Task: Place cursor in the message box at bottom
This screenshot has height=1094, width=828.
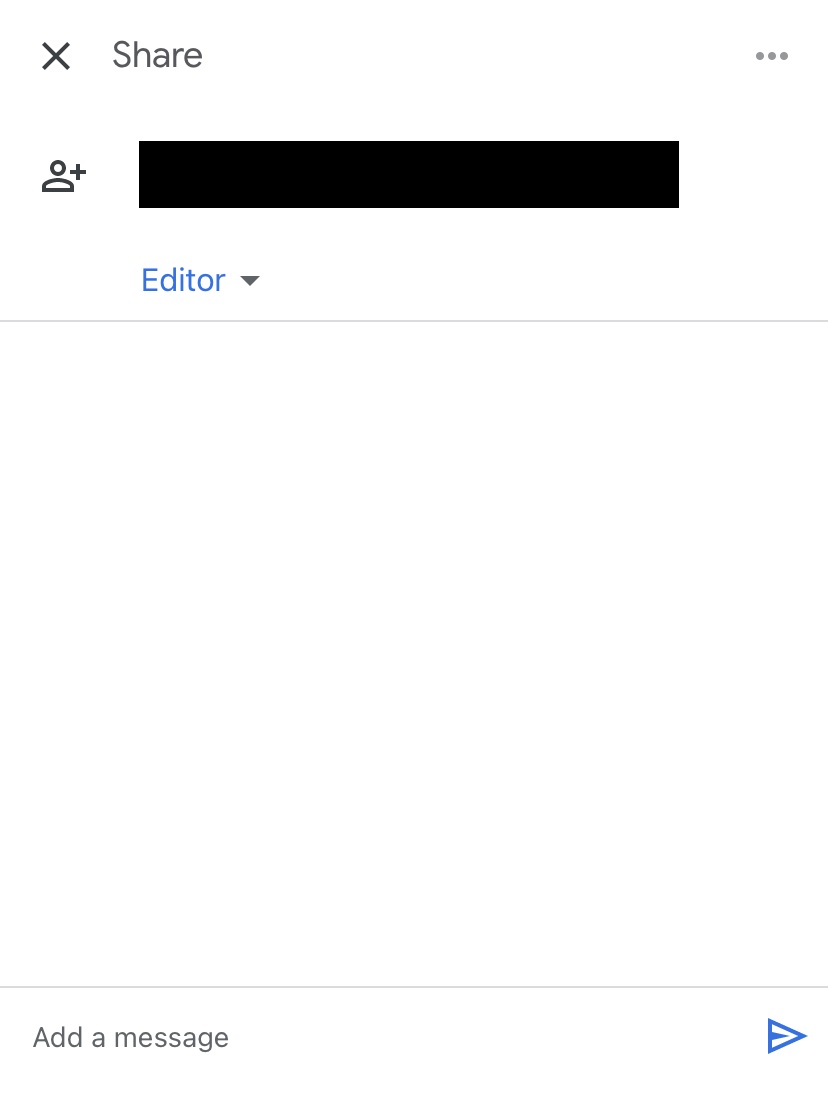Action: [391, 1037]
